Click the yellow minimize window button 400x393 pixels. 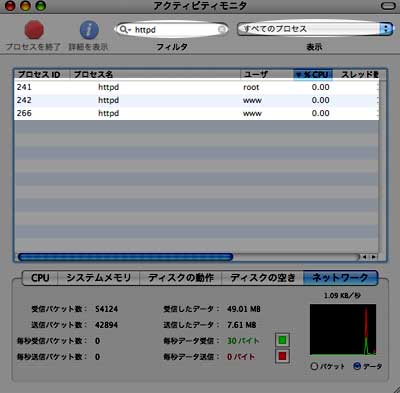tap(25, 6)
